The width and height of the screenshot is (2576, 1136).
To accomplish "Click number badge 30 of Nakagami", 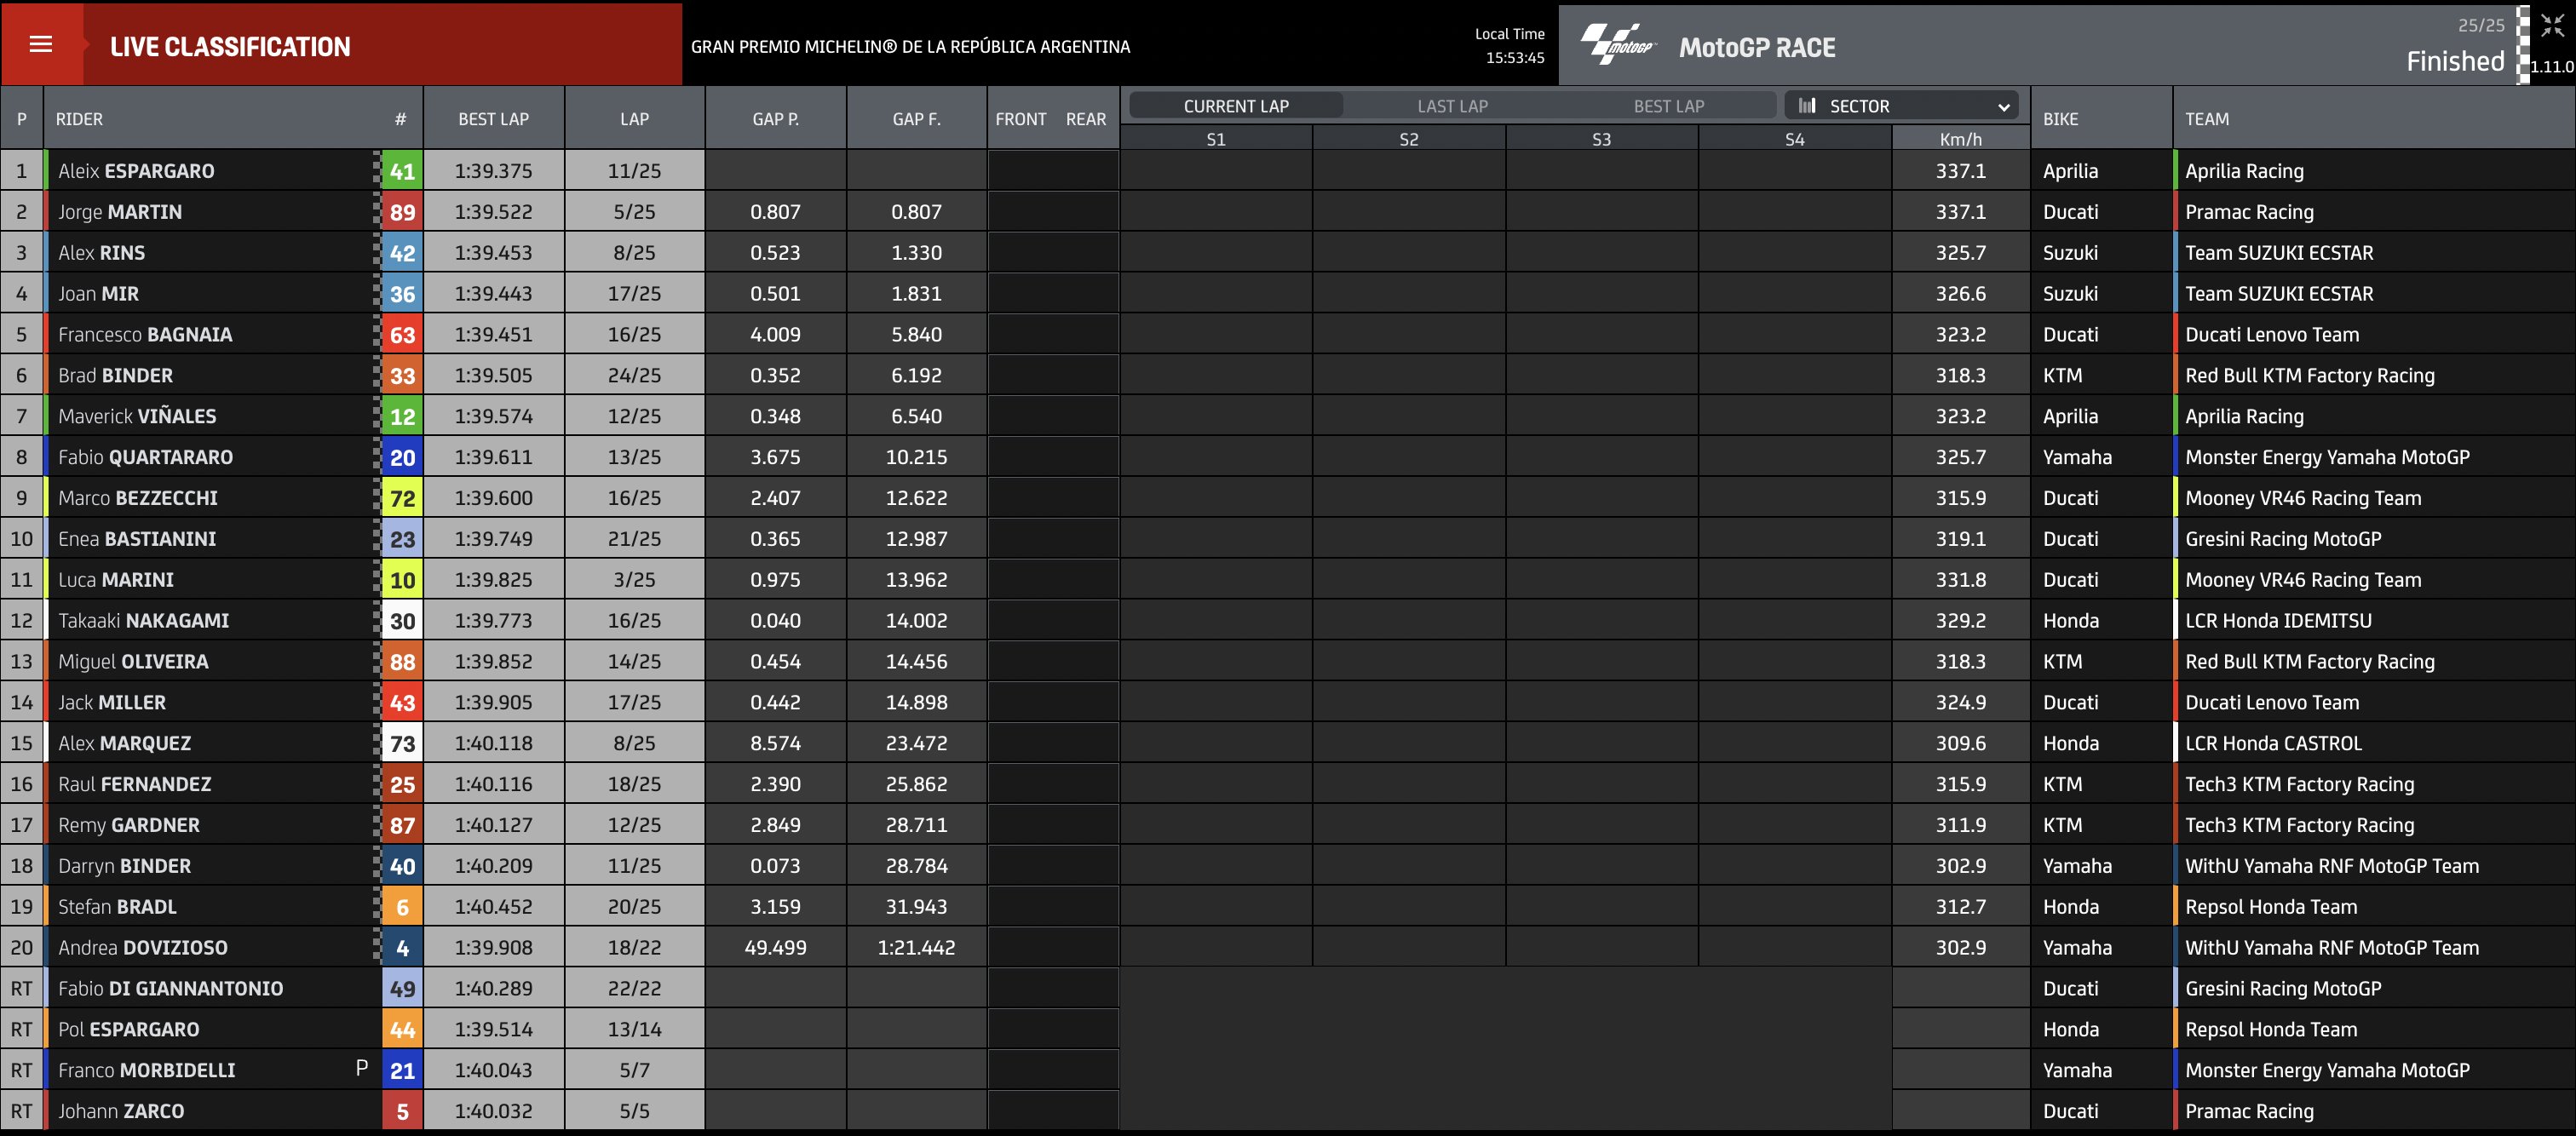I will tap(402, 621).
